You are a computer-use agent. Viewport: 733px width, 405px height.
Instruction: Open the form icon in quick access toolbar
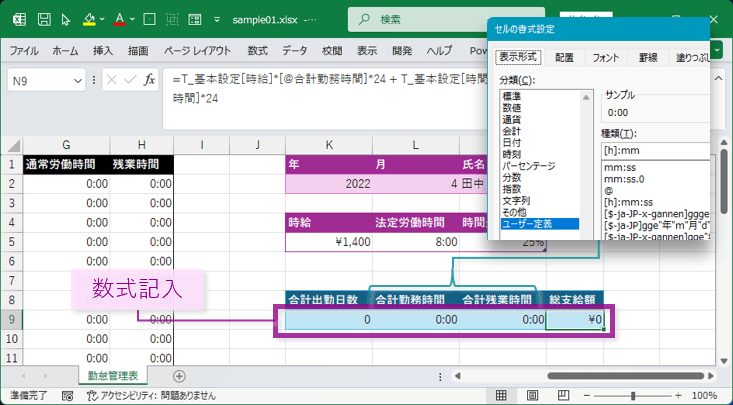point(194,20)
